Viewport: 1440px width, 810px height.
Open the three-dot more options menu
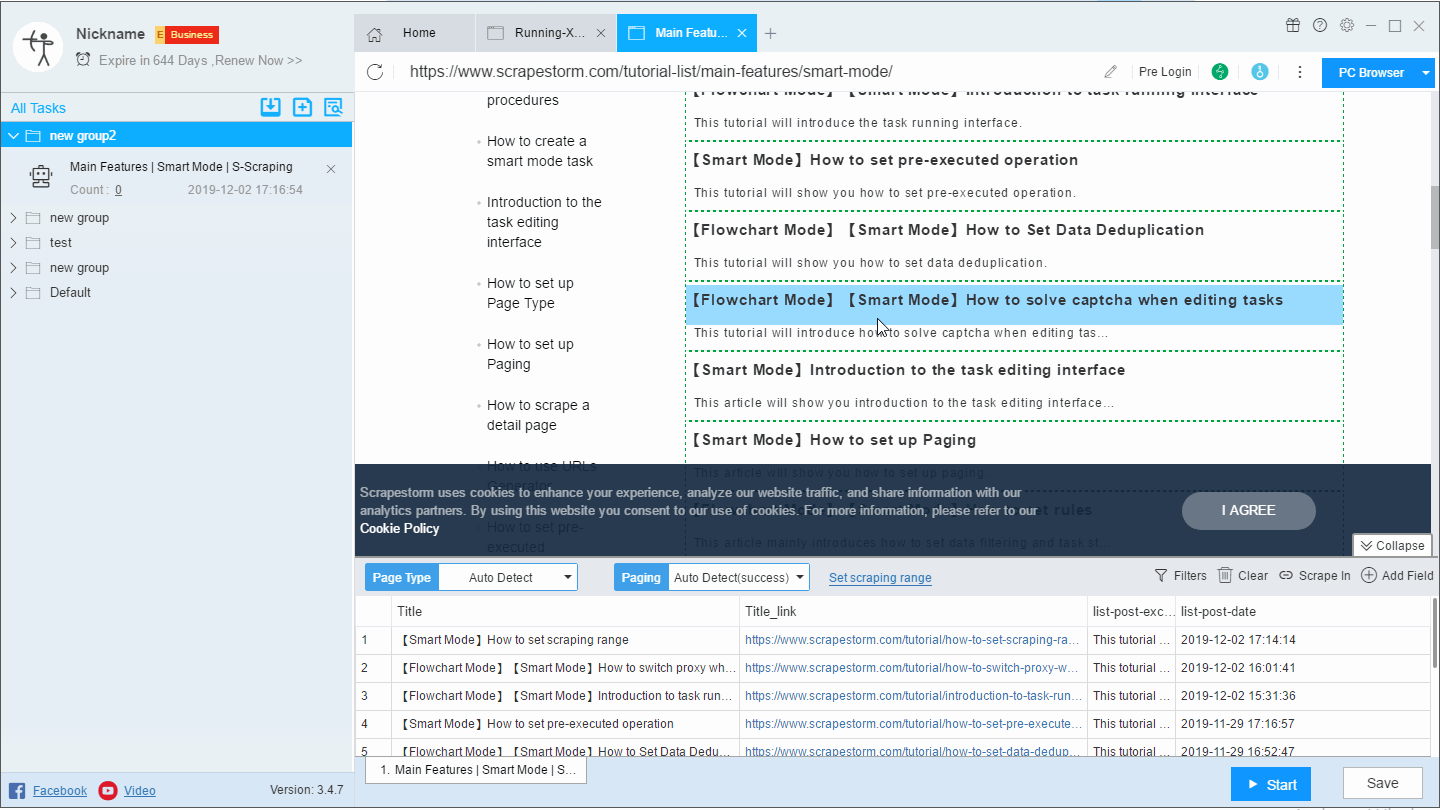1300,72
